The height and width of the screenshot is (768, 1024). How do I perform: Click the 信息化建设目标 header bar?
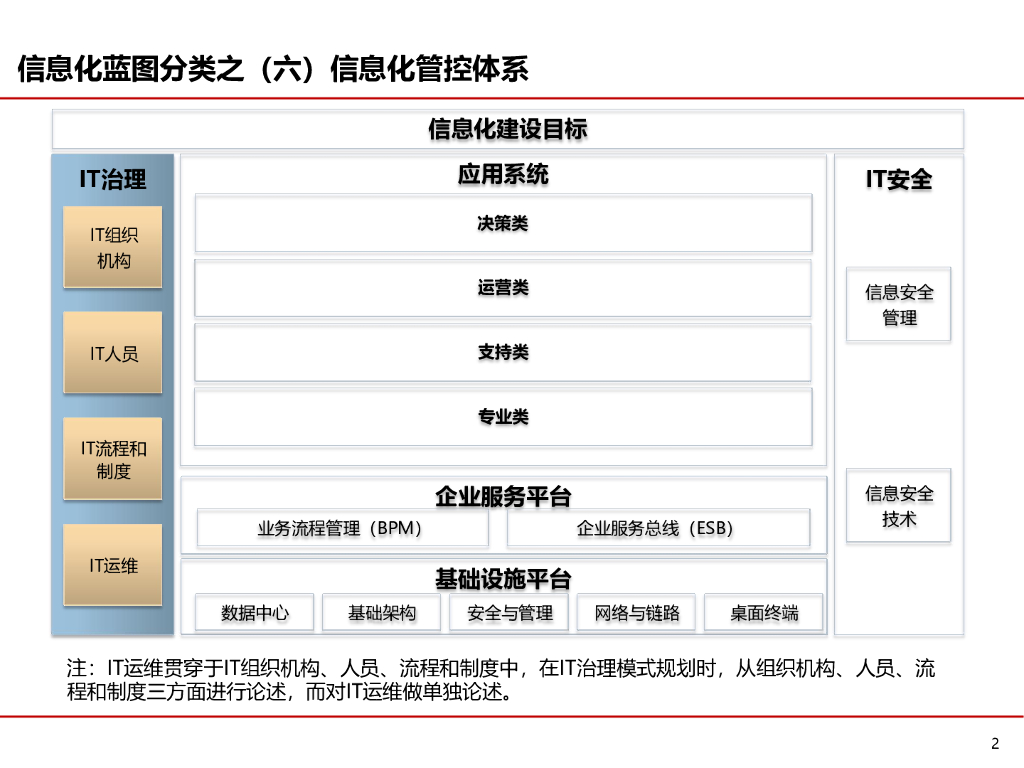tap(507, 129)
